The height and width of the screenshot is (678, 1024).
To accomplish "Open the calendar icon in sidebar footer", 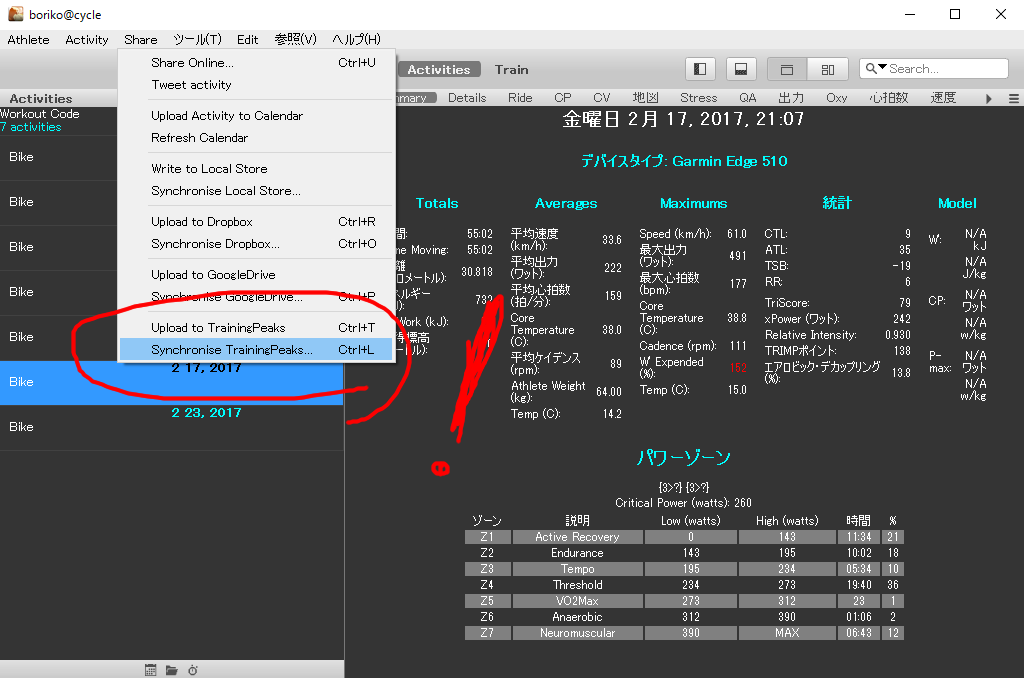I will pos(150,669).
